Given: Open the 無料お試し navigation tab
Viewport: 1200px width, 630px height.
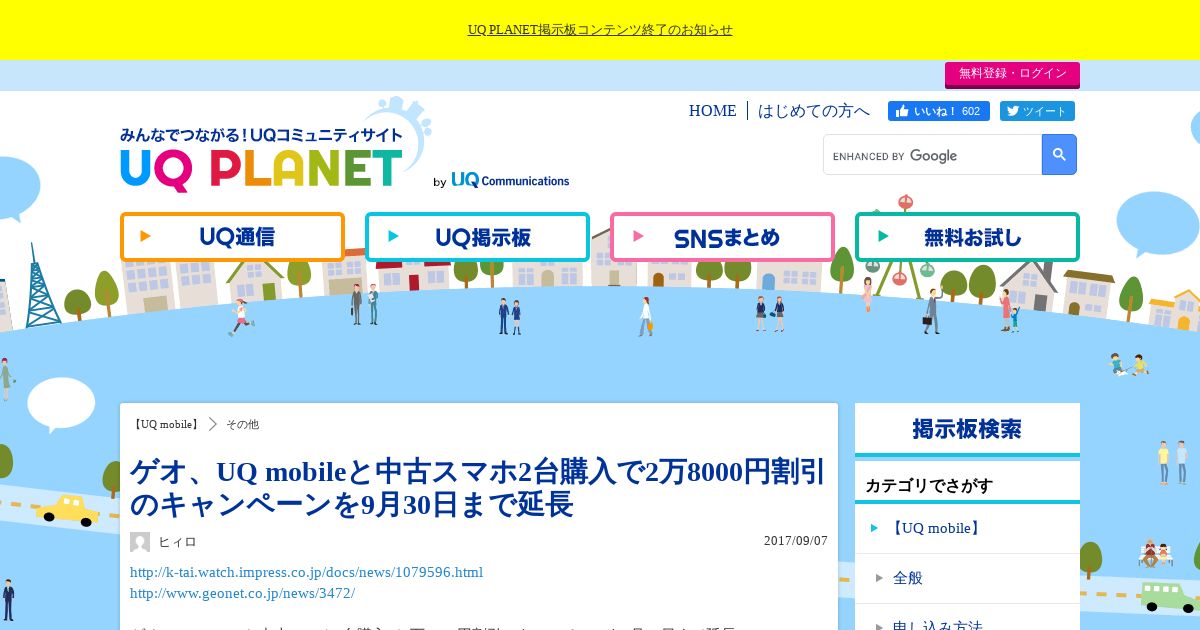Looking at the screenshot, I should 967,237.
